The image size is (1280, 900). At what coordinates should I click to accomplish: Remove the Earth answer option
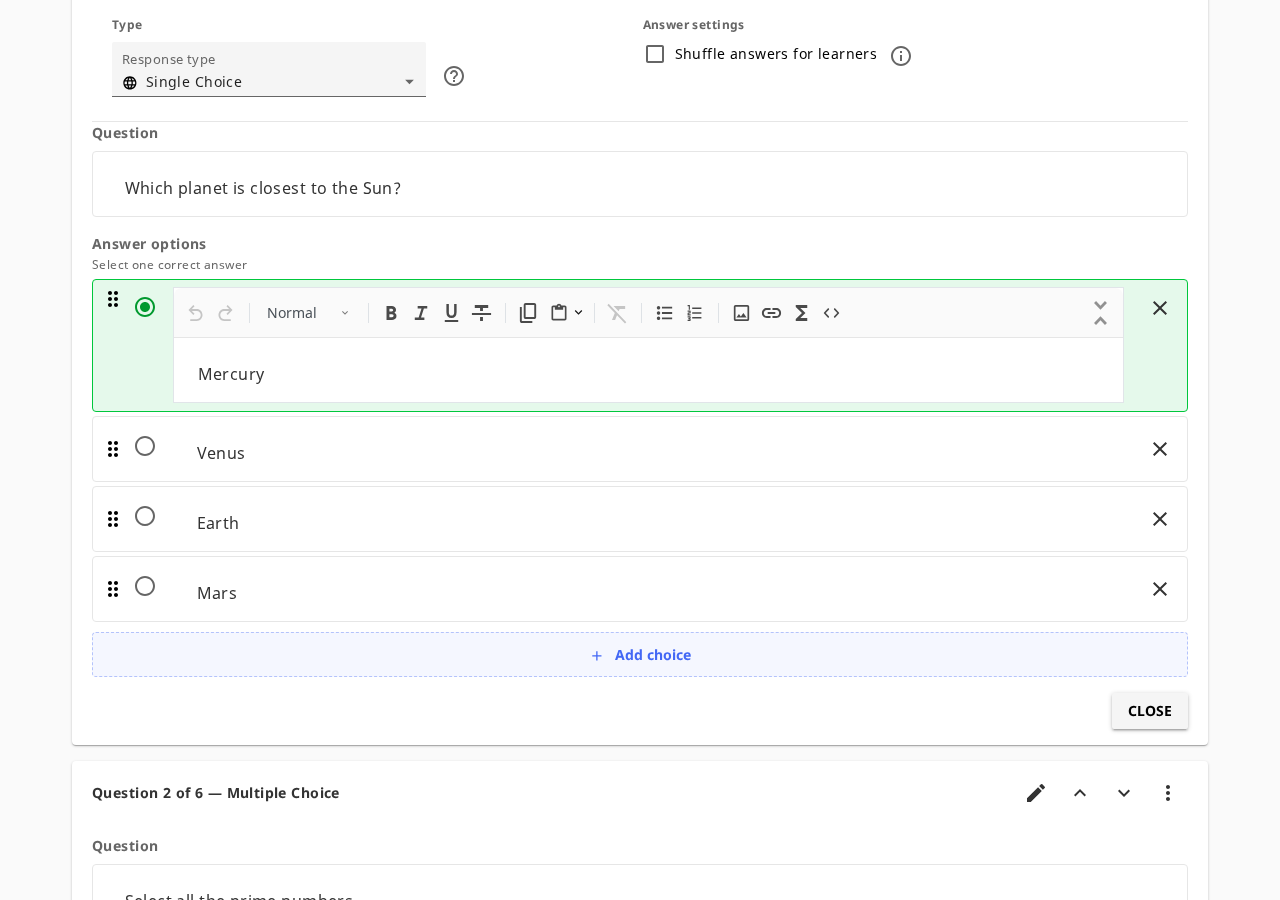pyautogui.click(x=1160, y=519)
